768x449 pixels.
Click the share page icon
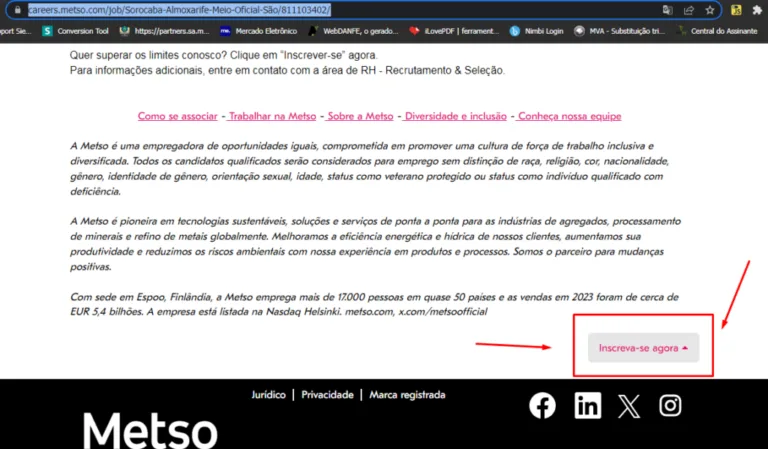pyautogui.click(x=689, y=10)
